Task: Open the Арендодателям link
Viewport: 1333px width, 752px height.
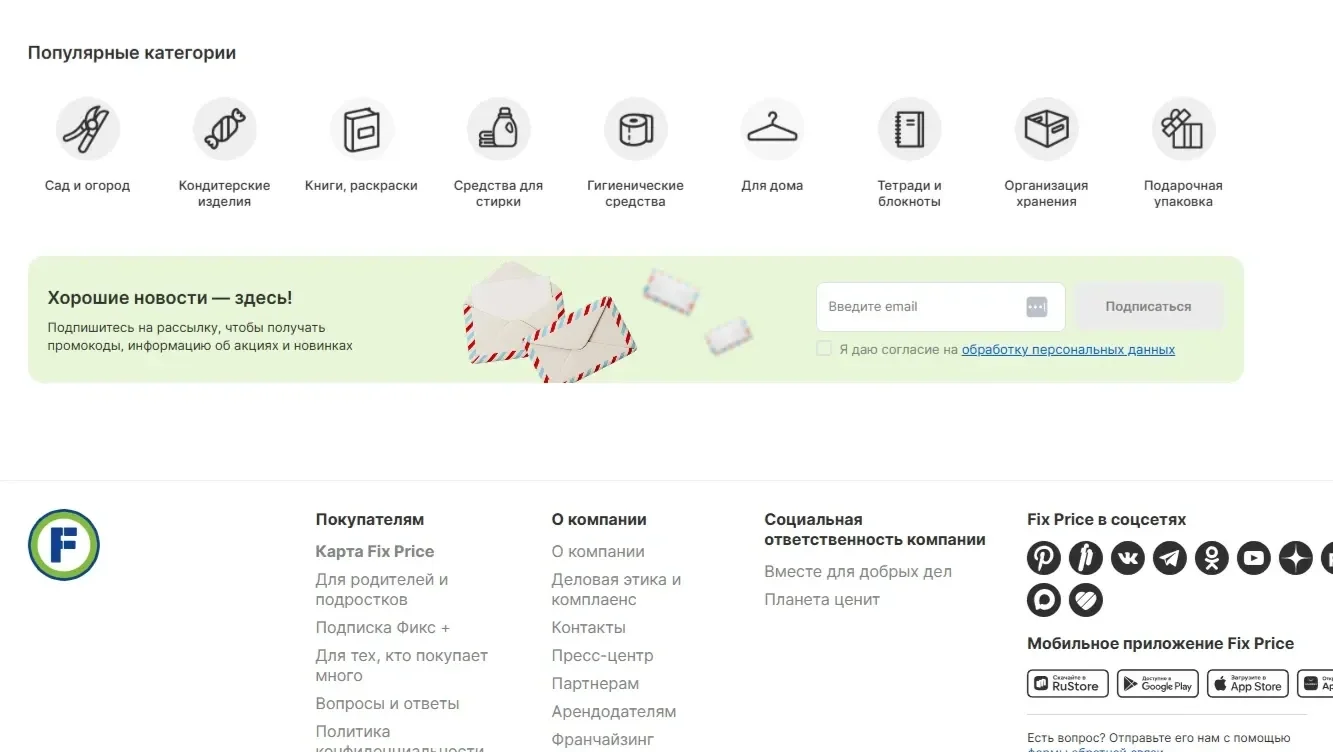Action: click(x=614, y=712)
